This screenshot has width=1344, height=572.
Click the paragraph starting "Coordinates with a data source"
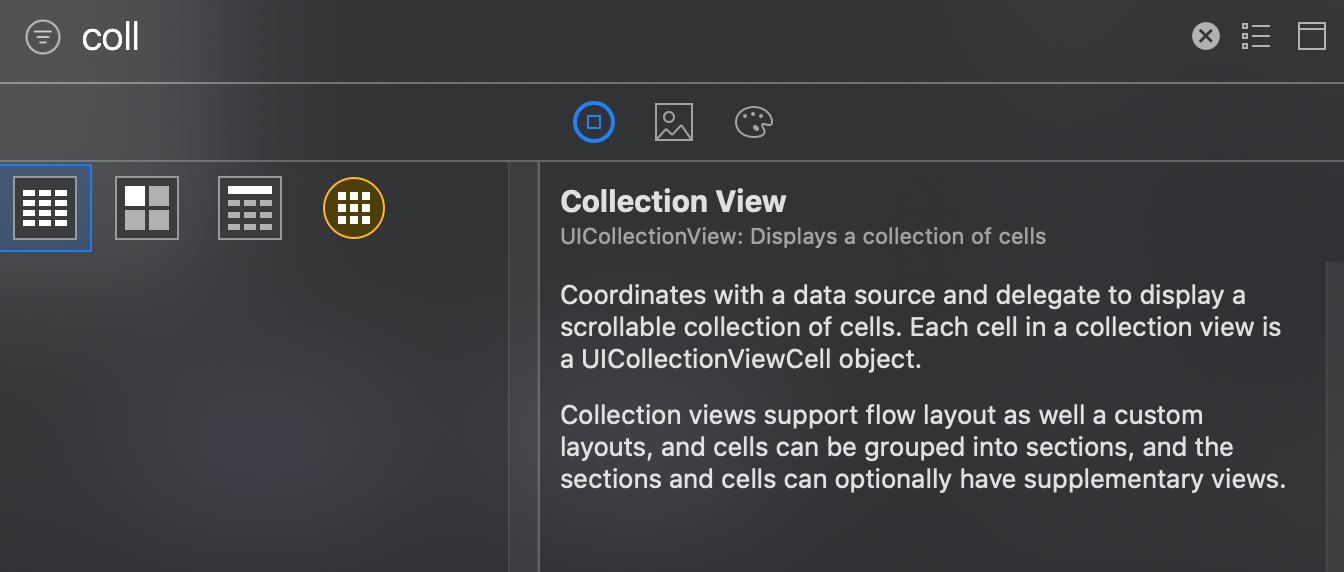tap(920, 327)
